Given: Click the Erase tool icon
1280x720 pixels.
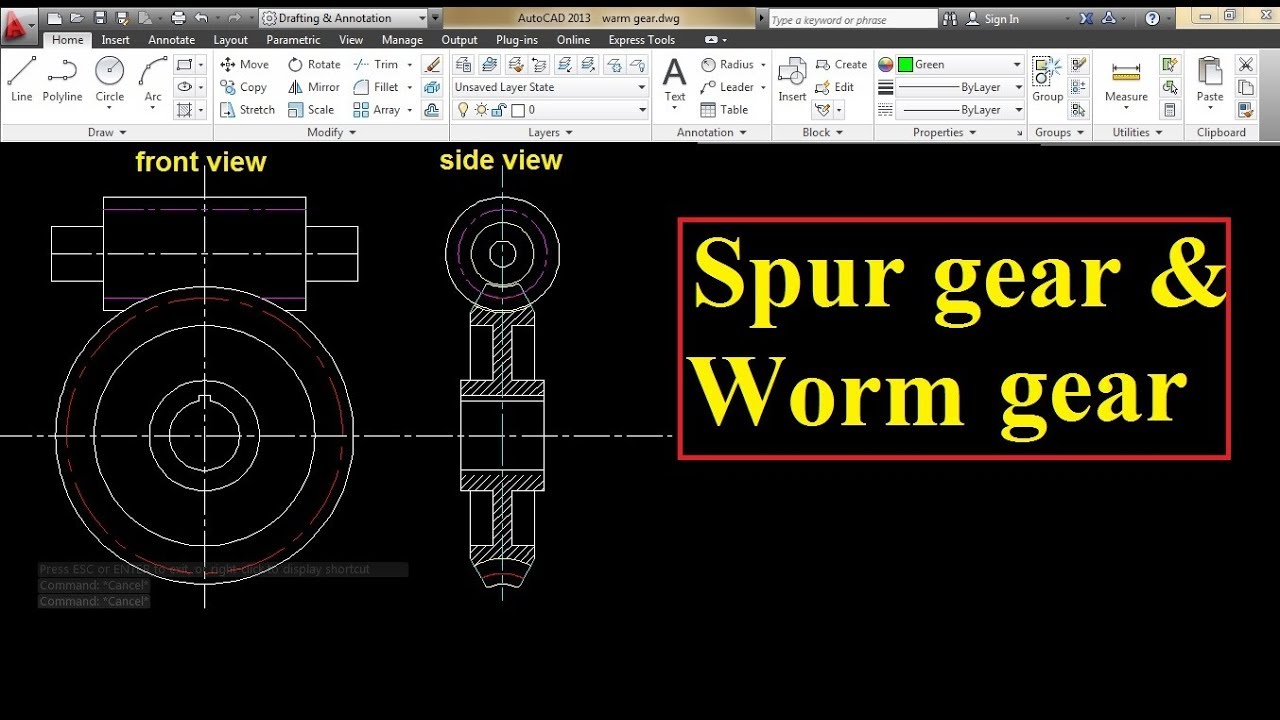Looking at the screenshot, I should click(x=432, y=64).
